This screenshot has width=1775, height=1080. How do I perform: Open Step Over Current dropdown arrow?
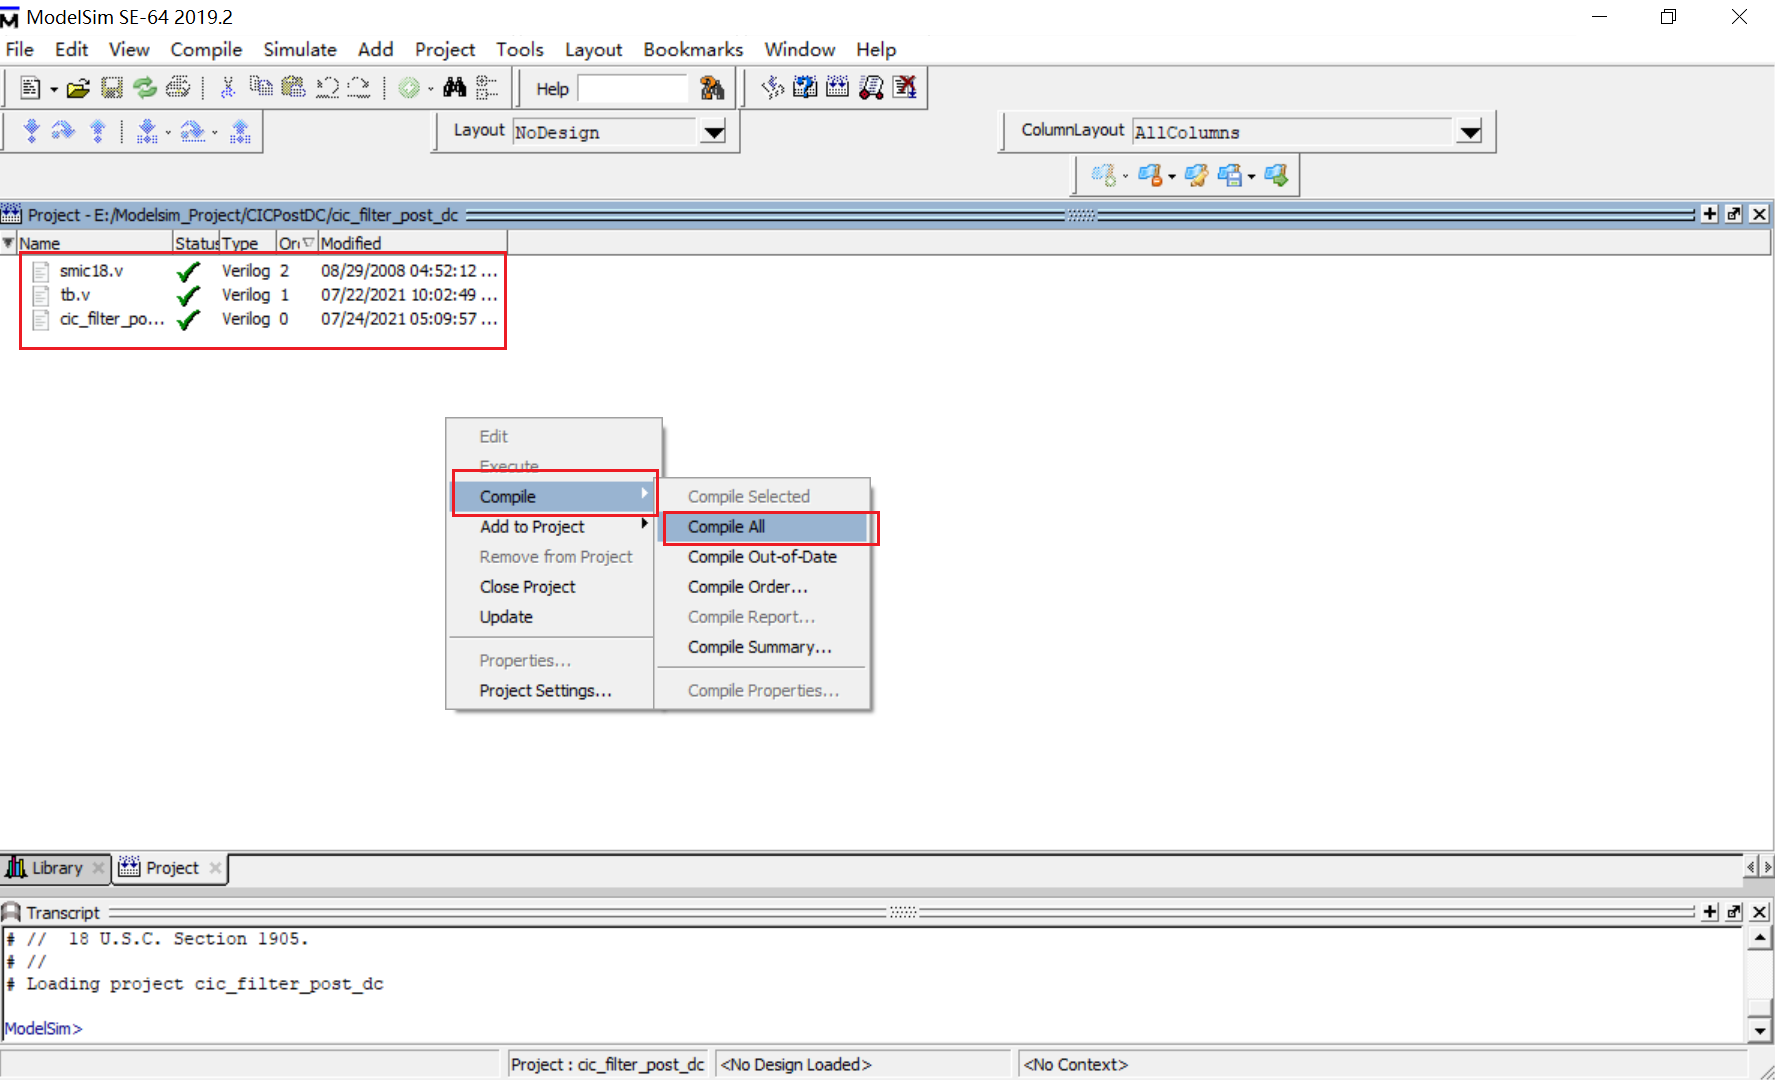[214, 132]
